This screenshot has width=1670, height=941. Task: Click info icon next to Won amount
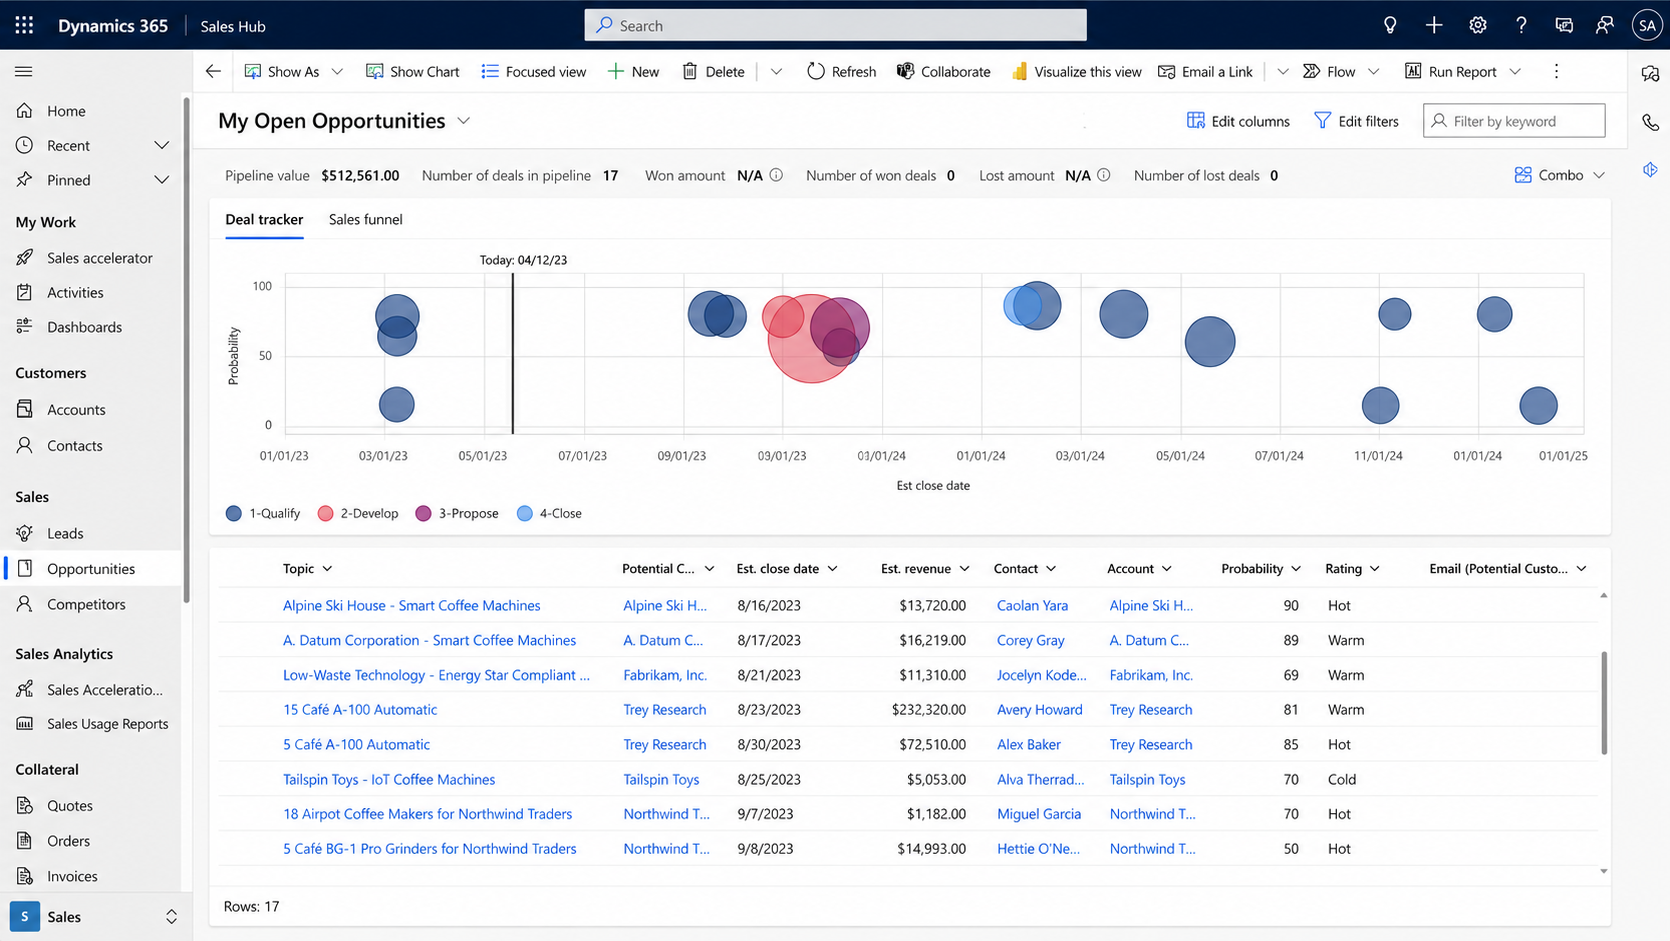click(x=776, y=175)
